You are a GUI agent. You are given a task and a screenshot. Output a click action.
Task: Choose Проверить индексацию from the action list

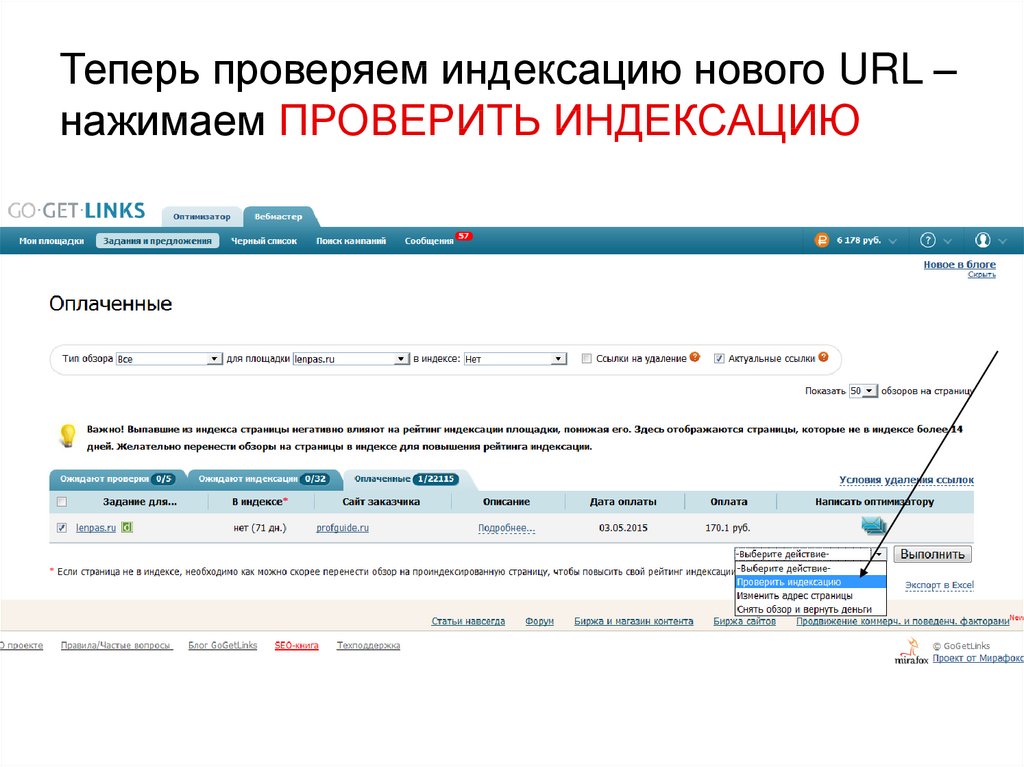[x=810, y=582]
